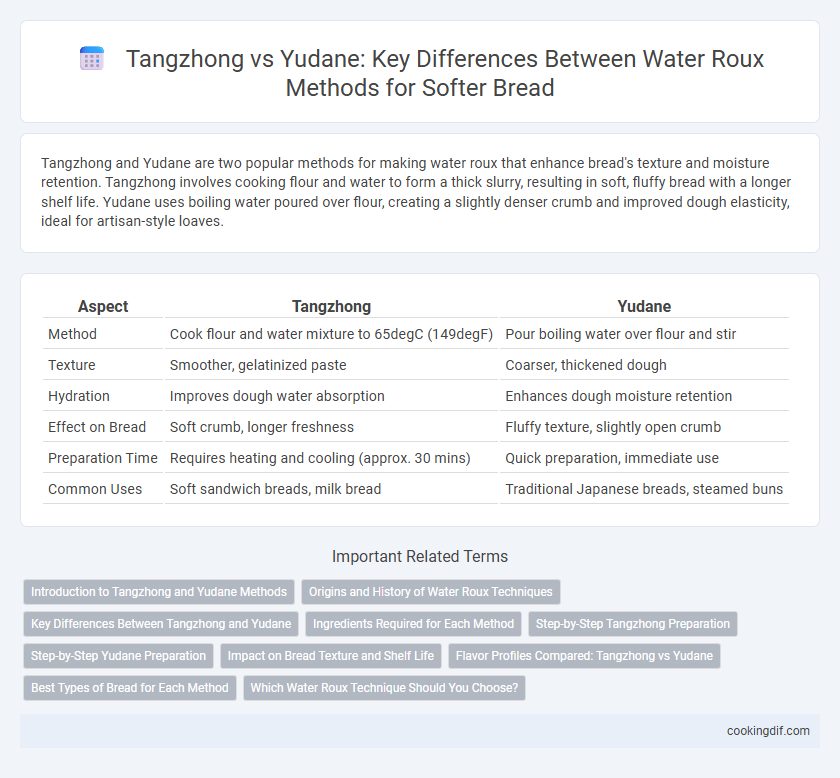Screen dimensions: 840x778
Task: Select Key Differences Between Tangzhong and Yudane tag
Action: (161, 624)
